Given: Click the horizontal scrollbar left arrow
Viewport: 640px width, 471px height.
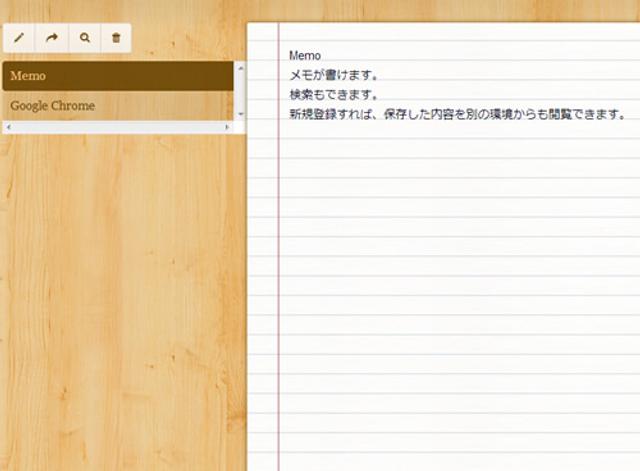Looking at the screenshot, I should pyautogui.click(x=7, y=128).
